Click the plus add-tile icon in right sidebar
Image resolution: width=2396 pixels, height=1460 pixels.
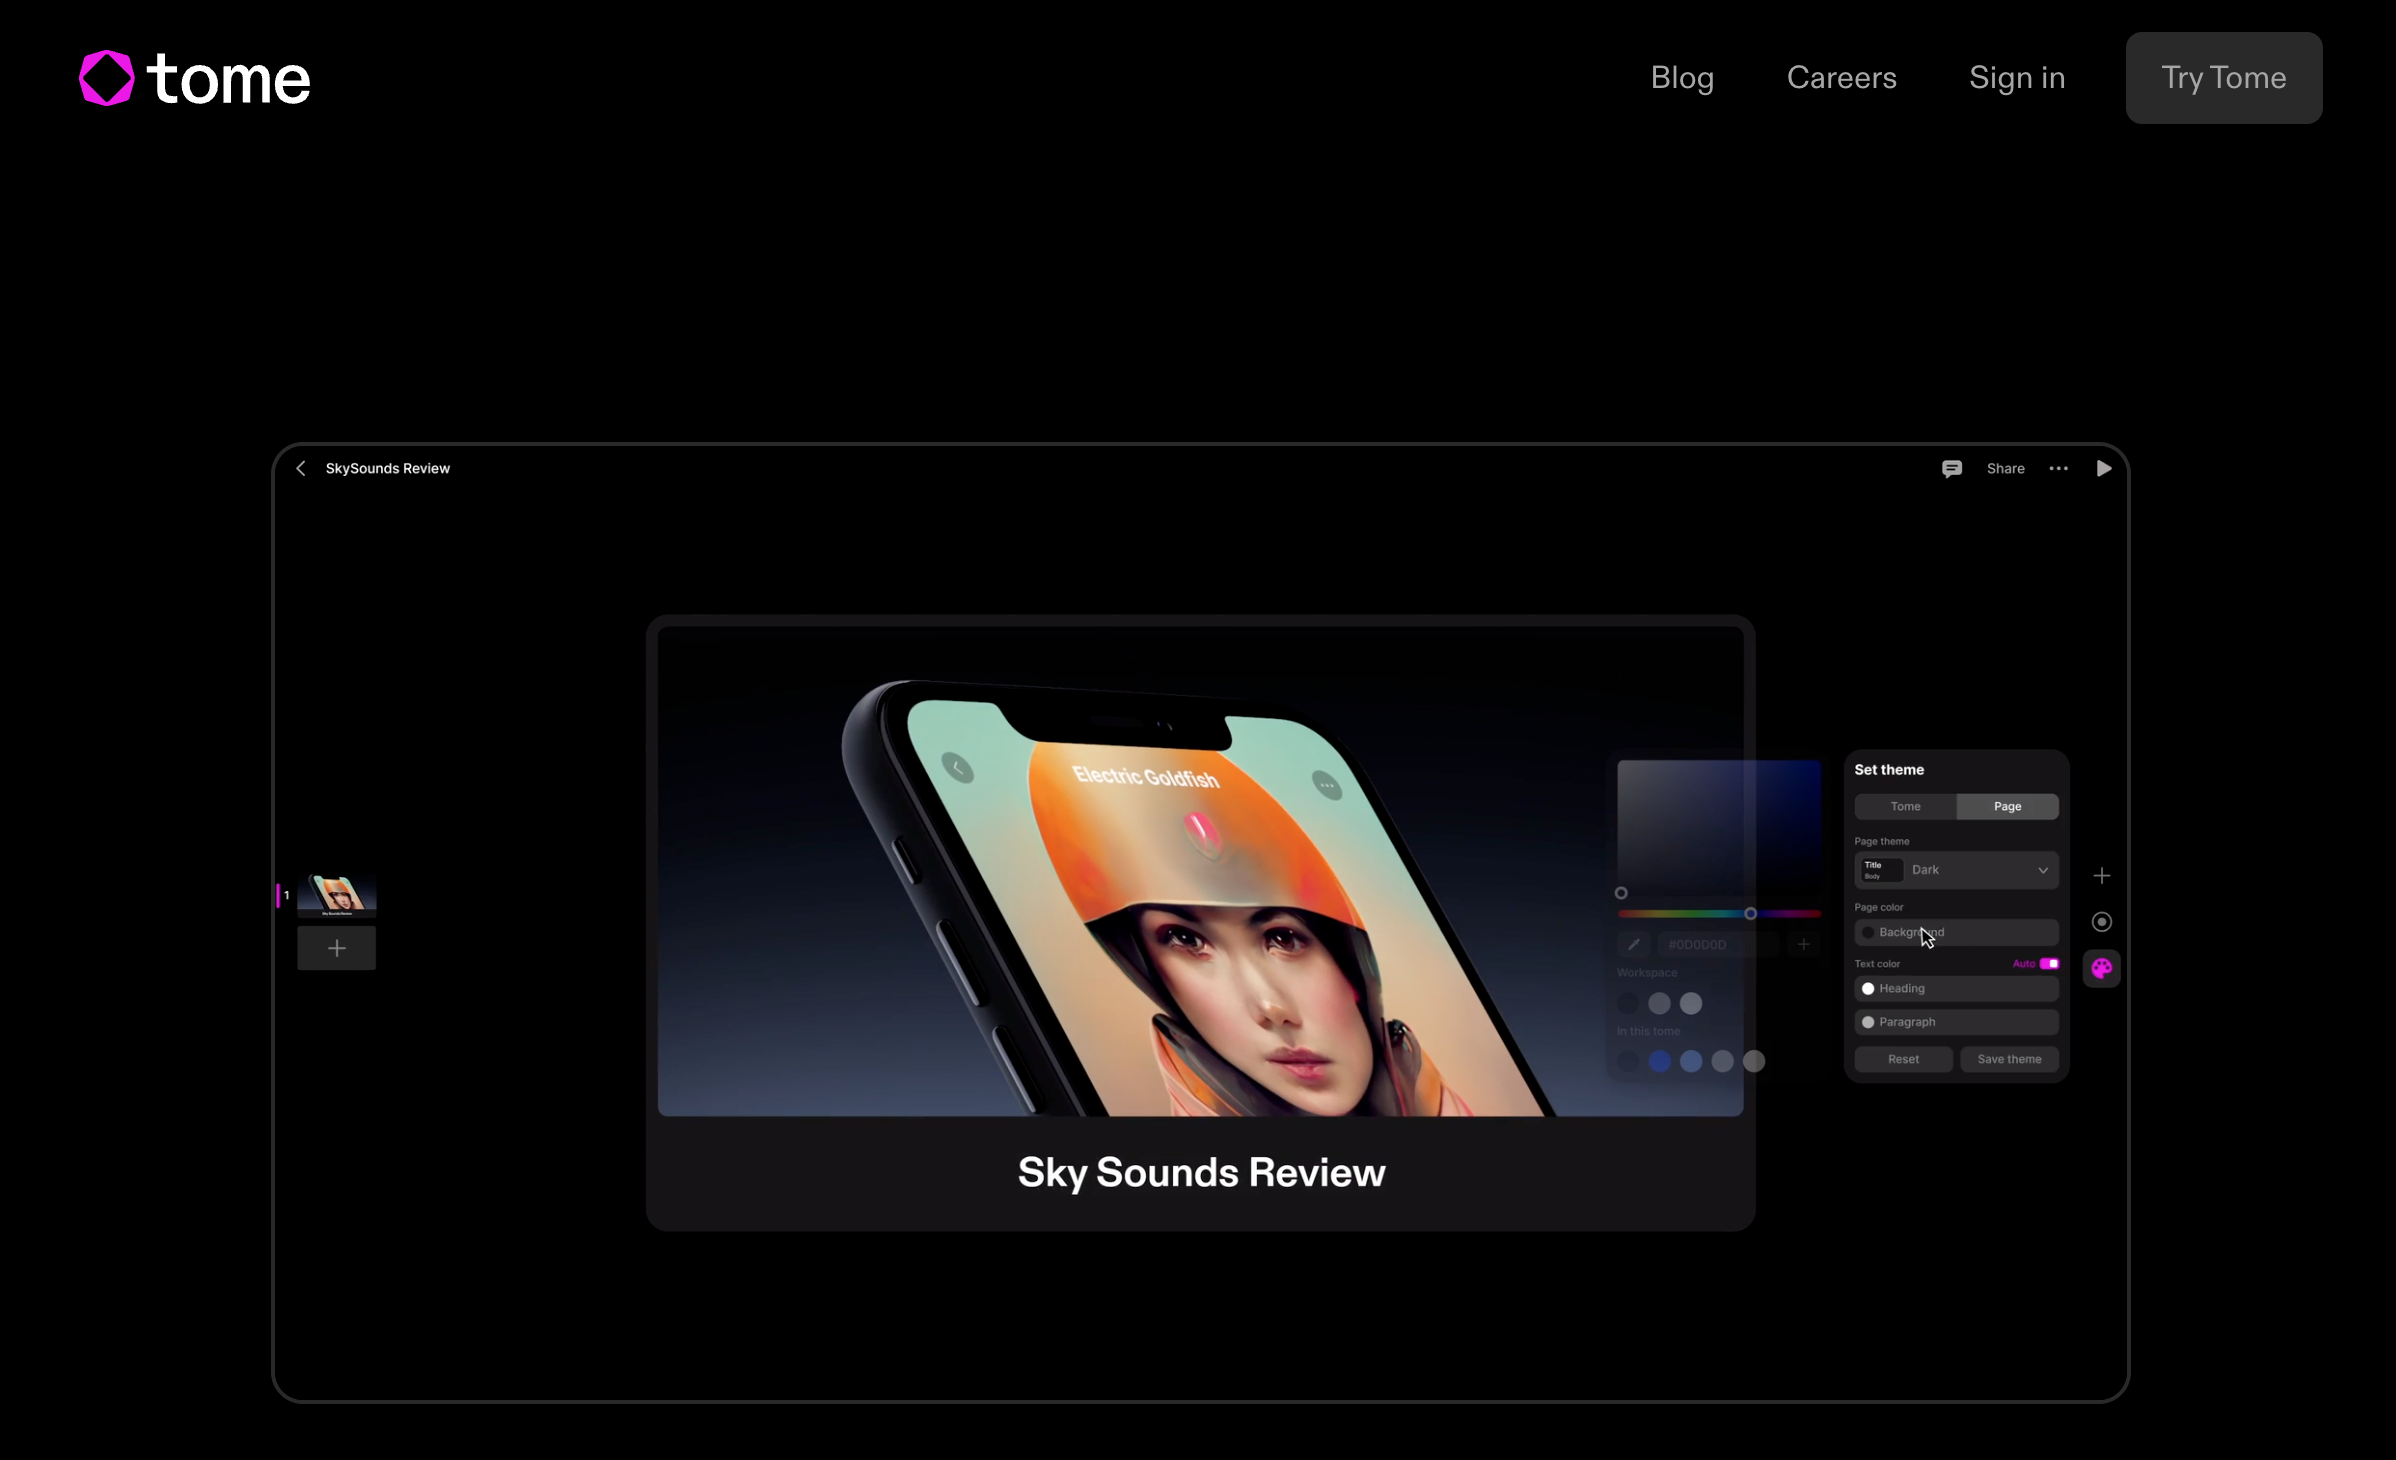pos(2101,876)
